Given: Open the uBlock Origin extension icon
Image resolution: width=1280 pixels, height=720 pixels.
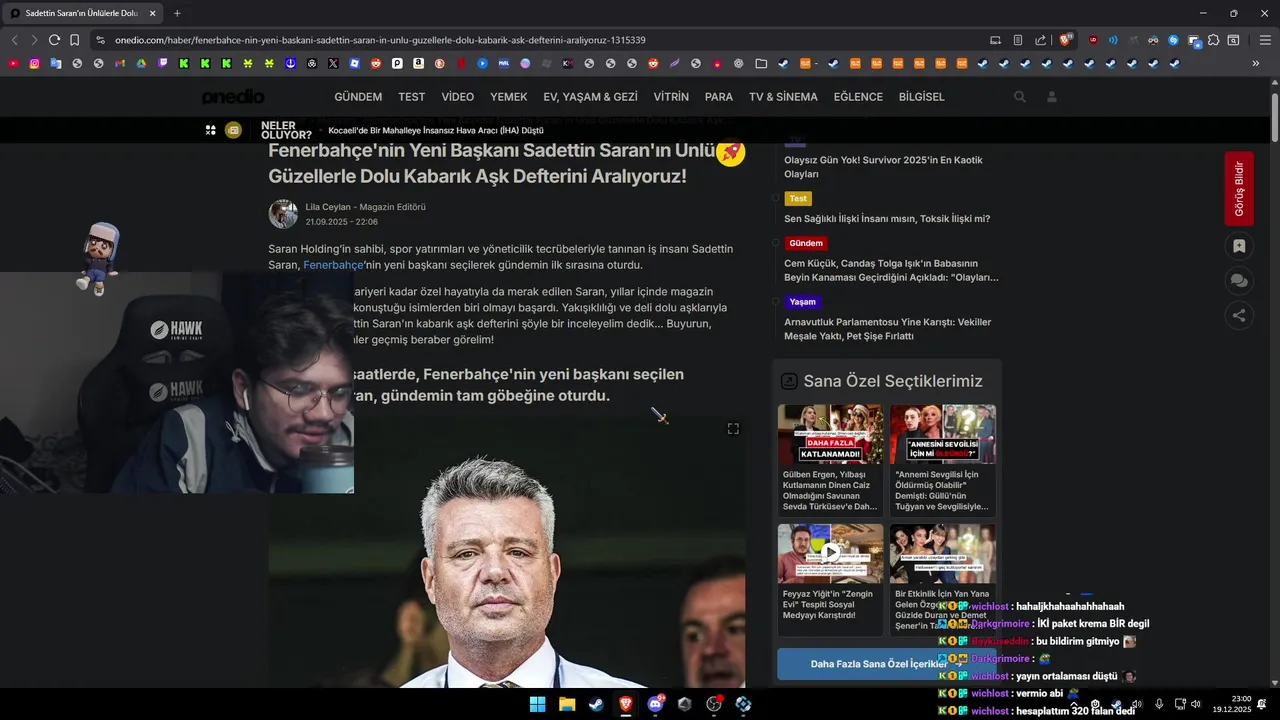Looking at the screenshot, I should pyautogui.click(x=1093, y=40).
